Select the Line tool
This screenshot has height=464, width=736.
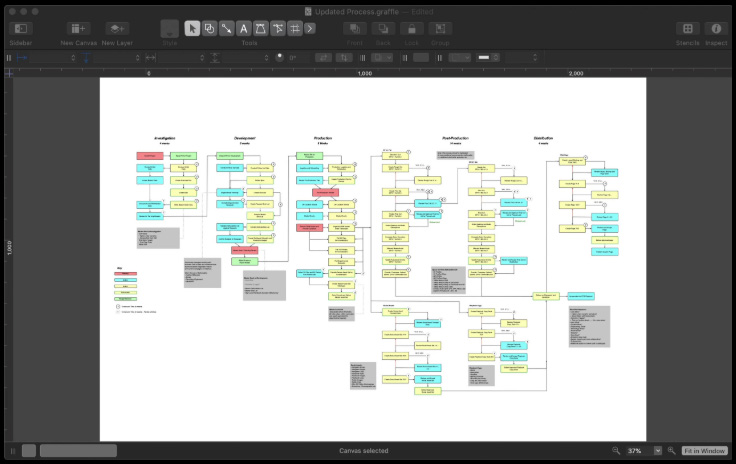(226, 29)
